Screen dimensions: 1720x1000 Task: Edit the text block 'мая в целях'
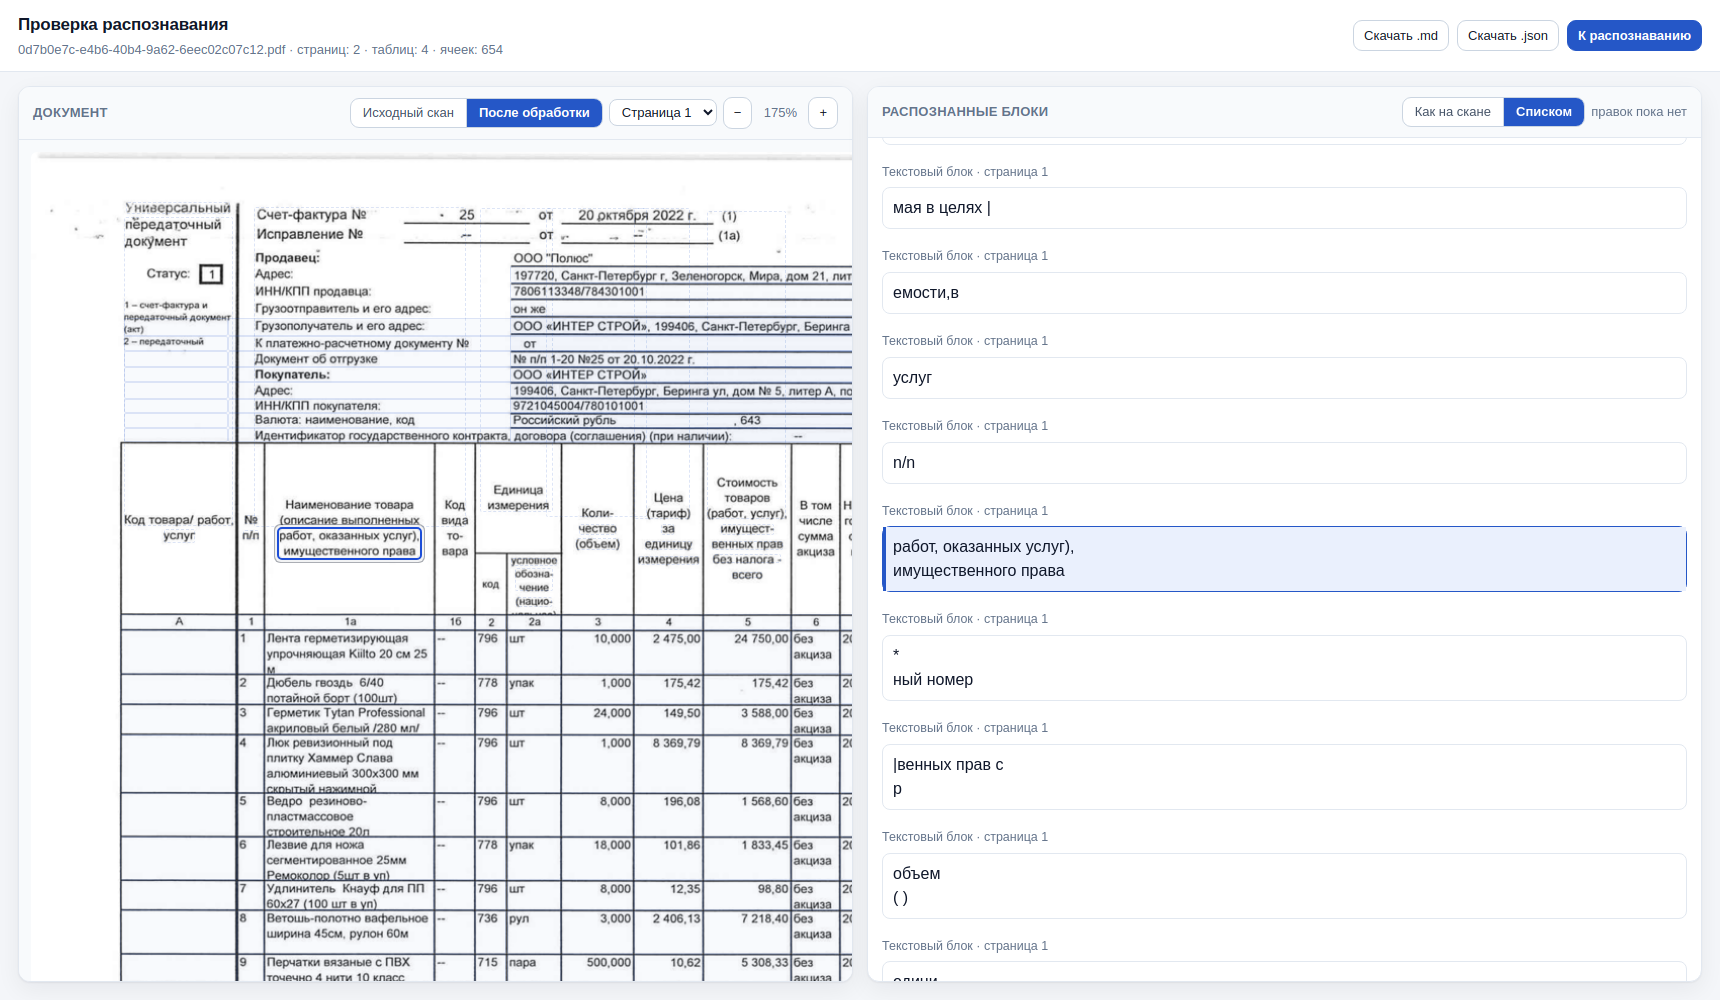pyautogui.click(x=1284, y=208)
